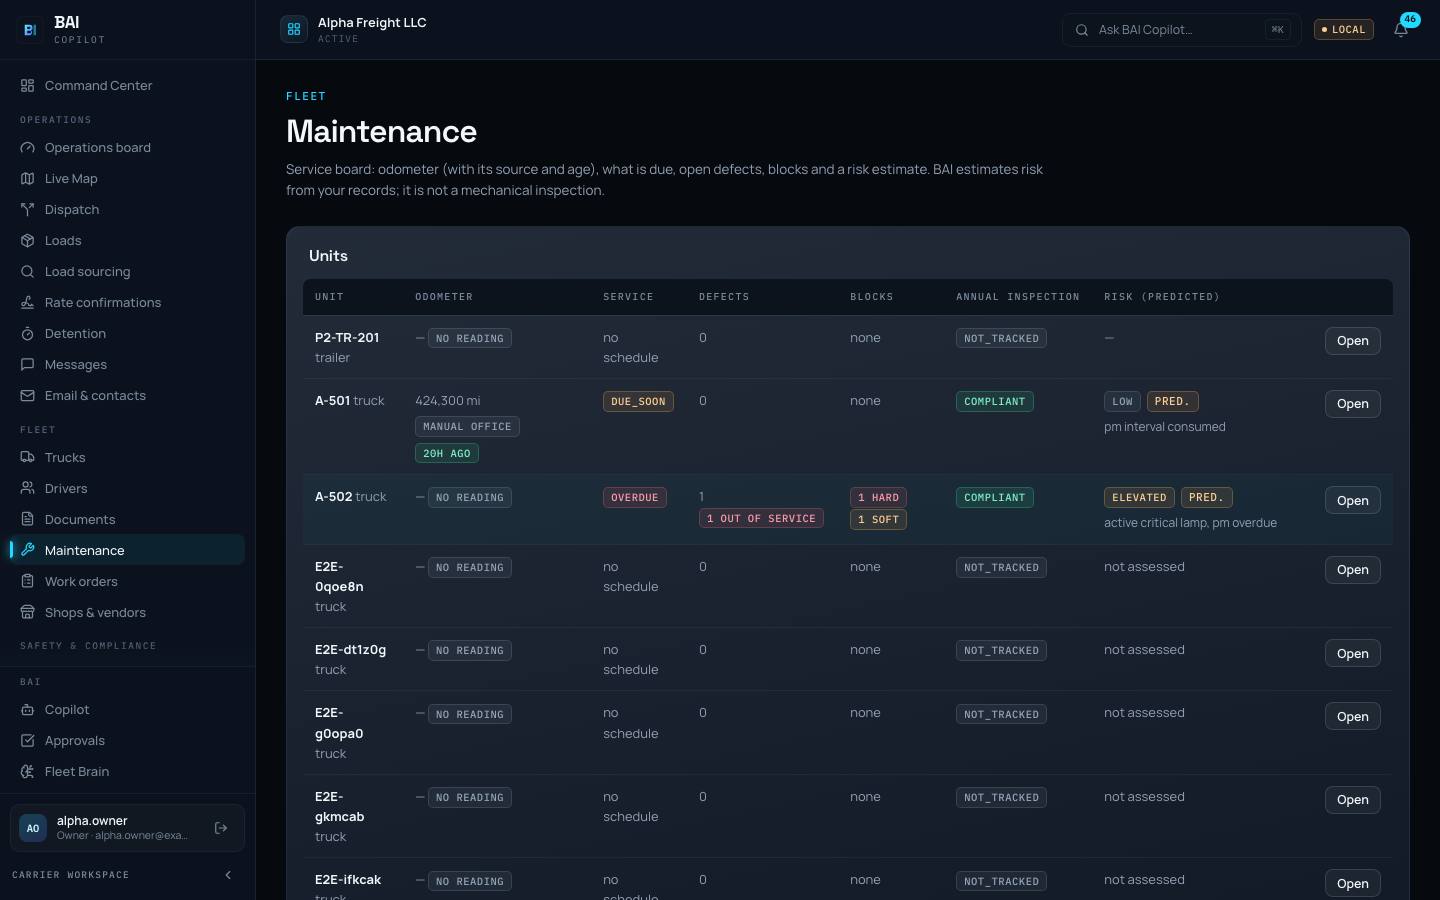Screen dimensions: 1440x900
Task: Open unit A-501 truck
Action: [x=1352, y=404]
